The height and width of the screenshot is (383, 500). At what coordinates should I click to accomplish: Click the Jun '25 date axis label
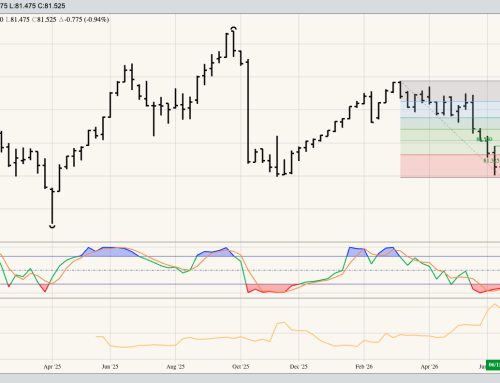(110, 367)
